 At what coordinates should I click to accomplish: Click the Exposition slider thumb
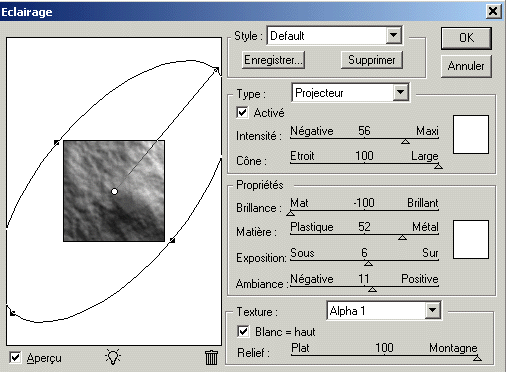pos(368,264)
